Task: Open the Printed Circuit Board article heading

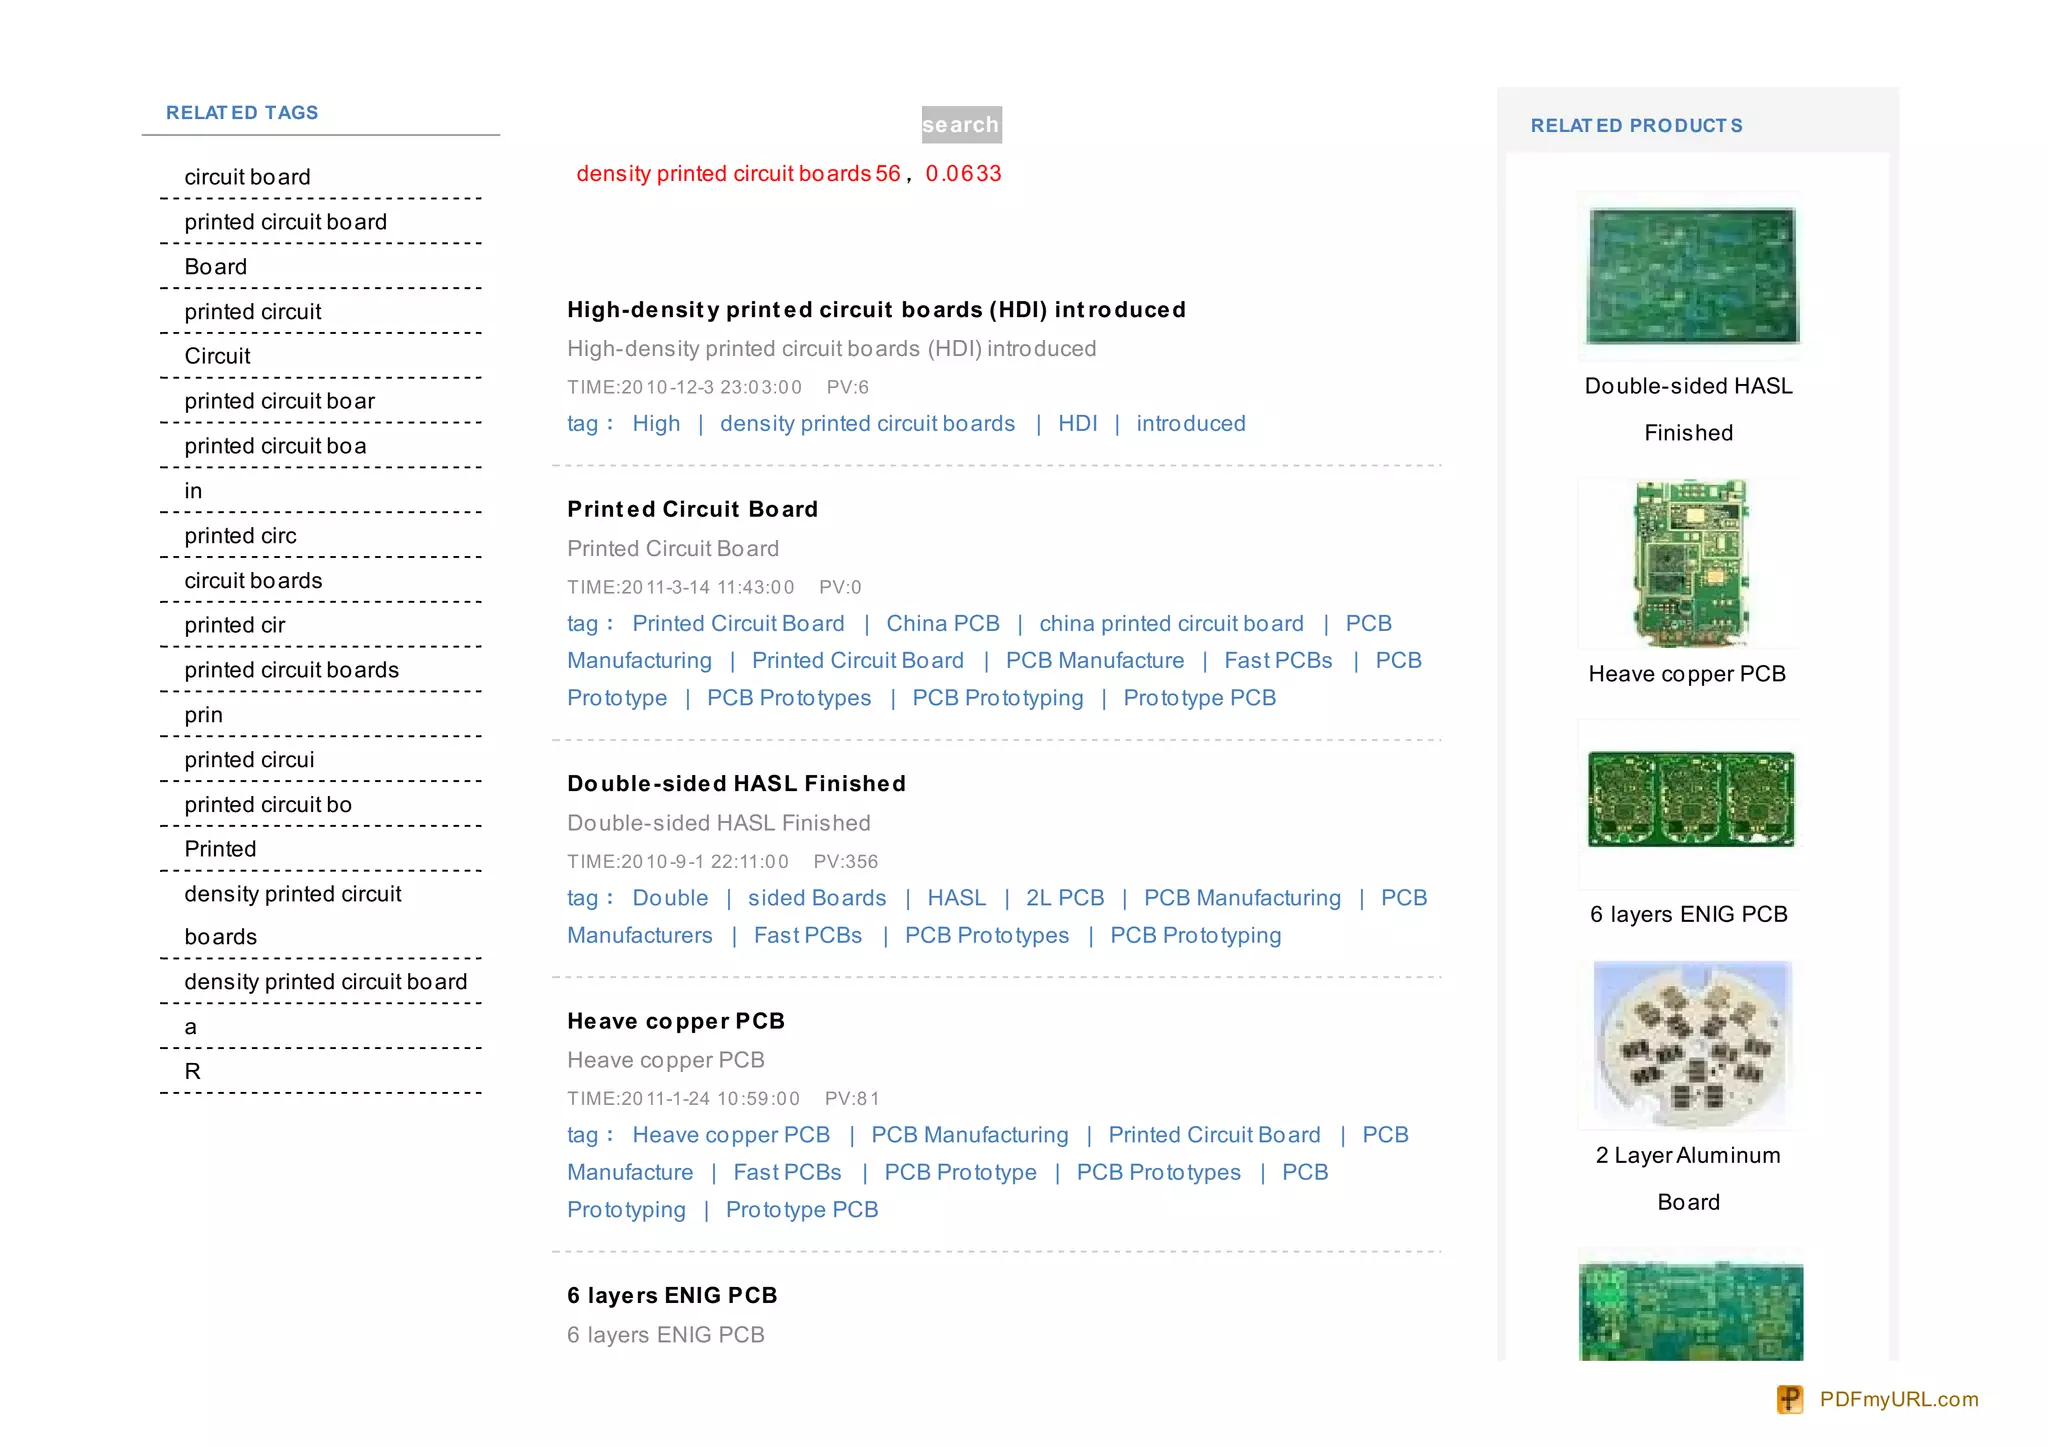Action: (x=692, y=509)
